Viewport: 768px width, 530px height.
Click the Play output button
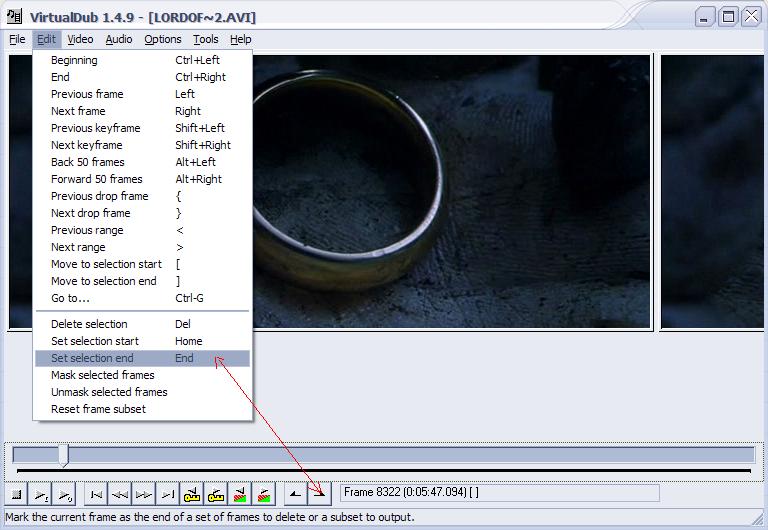64,494
